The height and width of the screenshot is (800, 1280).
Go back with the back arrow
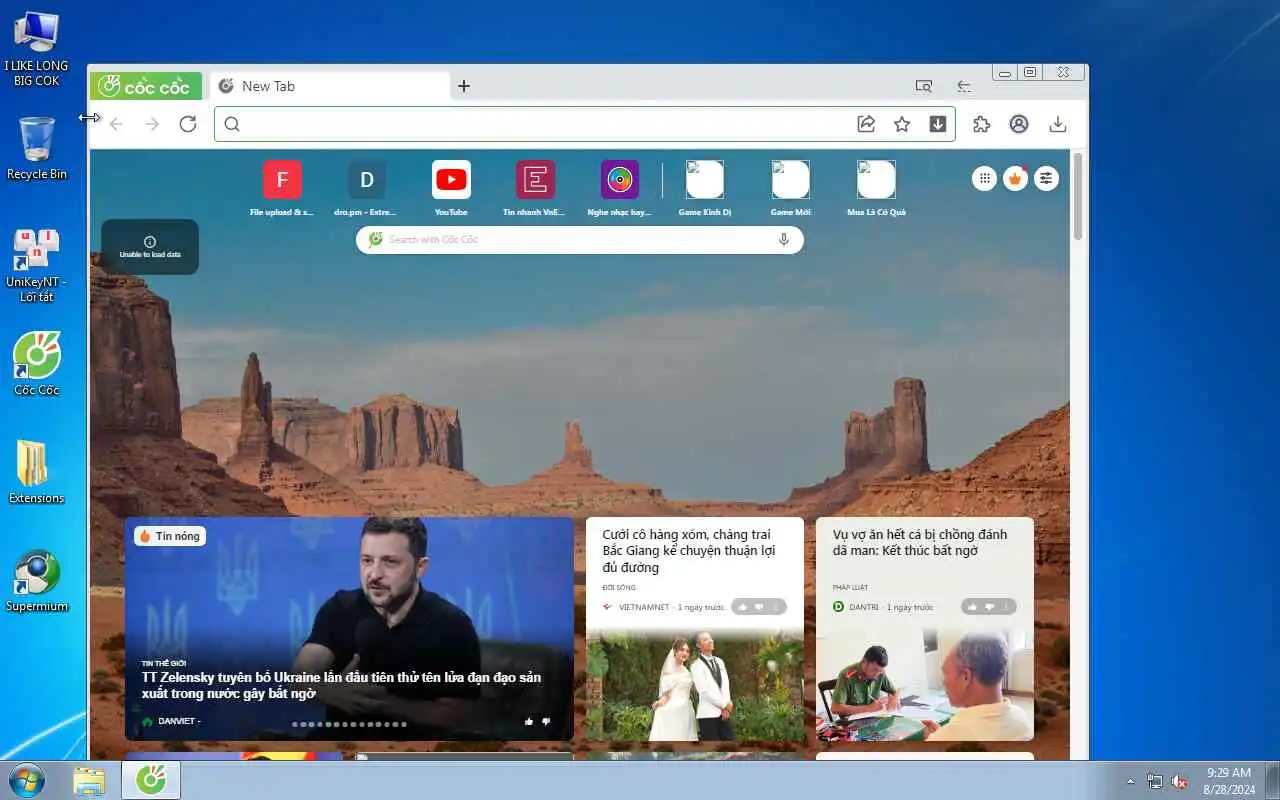pyautogui.click(x=116, y=124)
